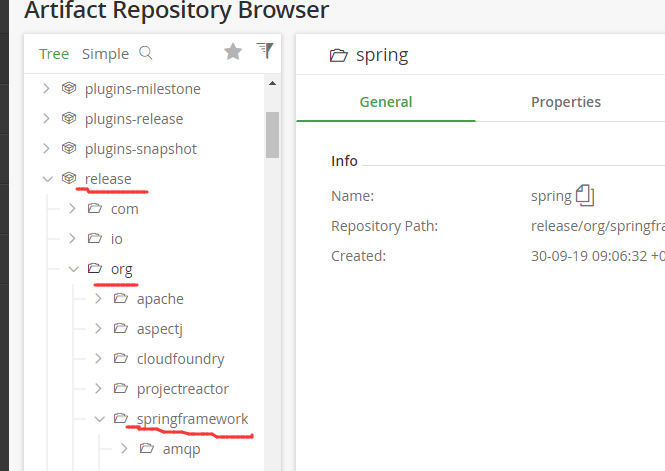Switch to the Properties tab
The width and height of the screenshot is (665, 471).
click(566, 102)
